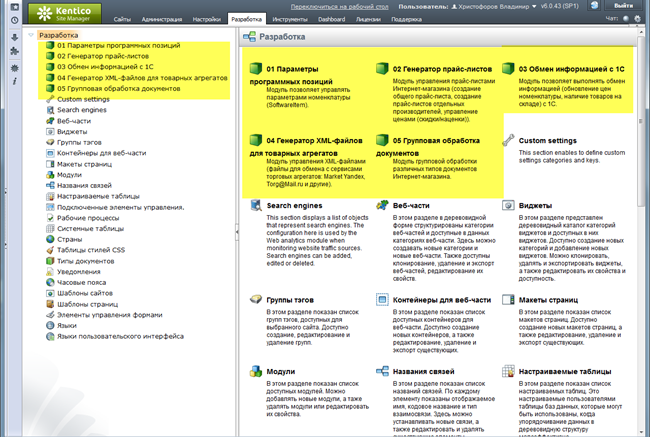Open 02 Генератор прайс-листов card link
Viewport: 650px width, 437px height.
(442, 69)
